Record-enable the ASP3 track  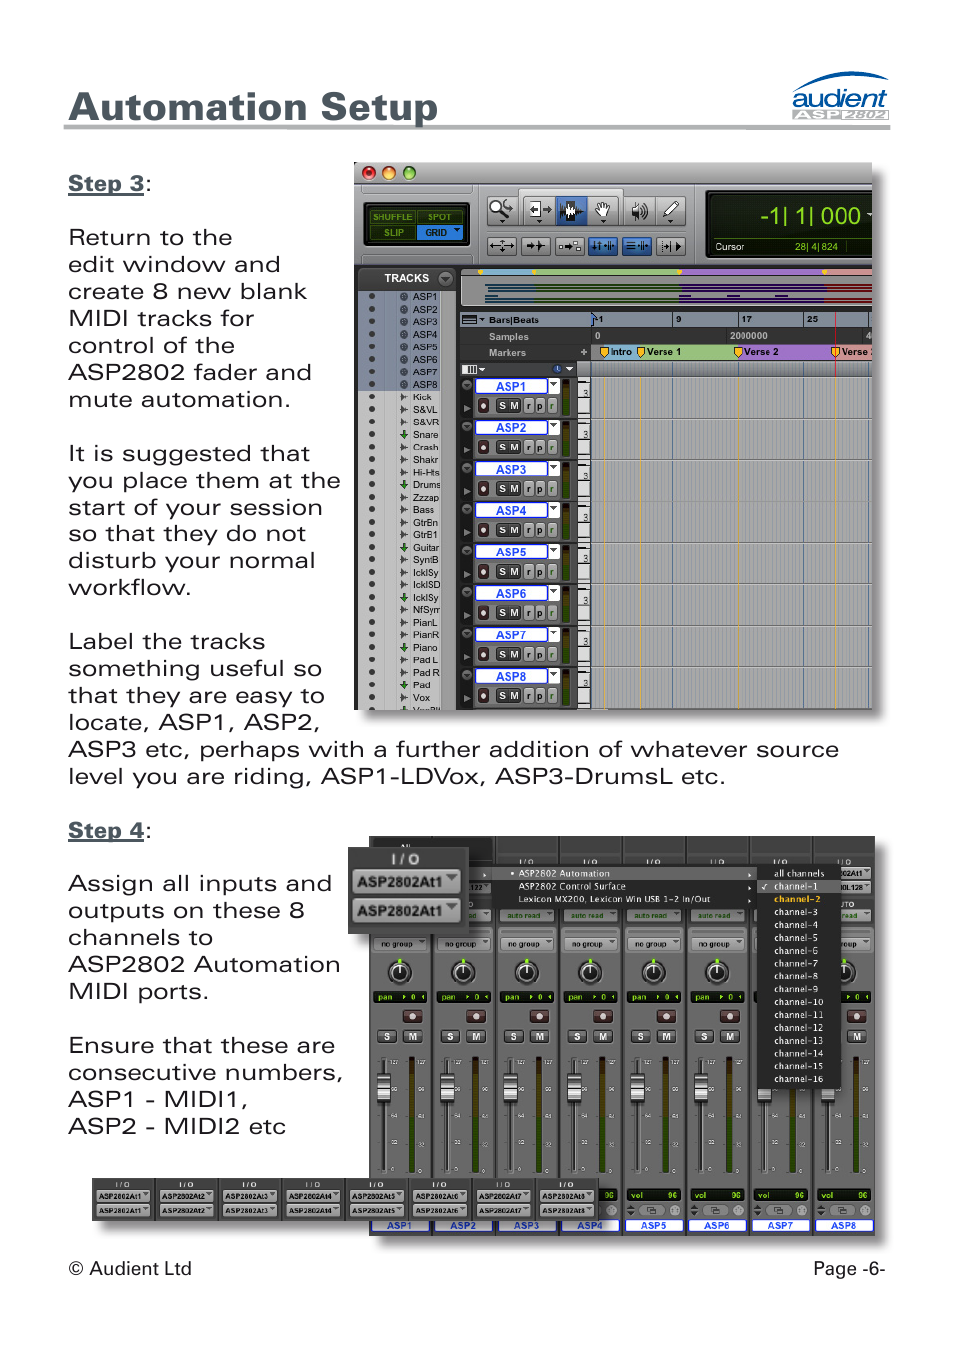coord(483,489)
